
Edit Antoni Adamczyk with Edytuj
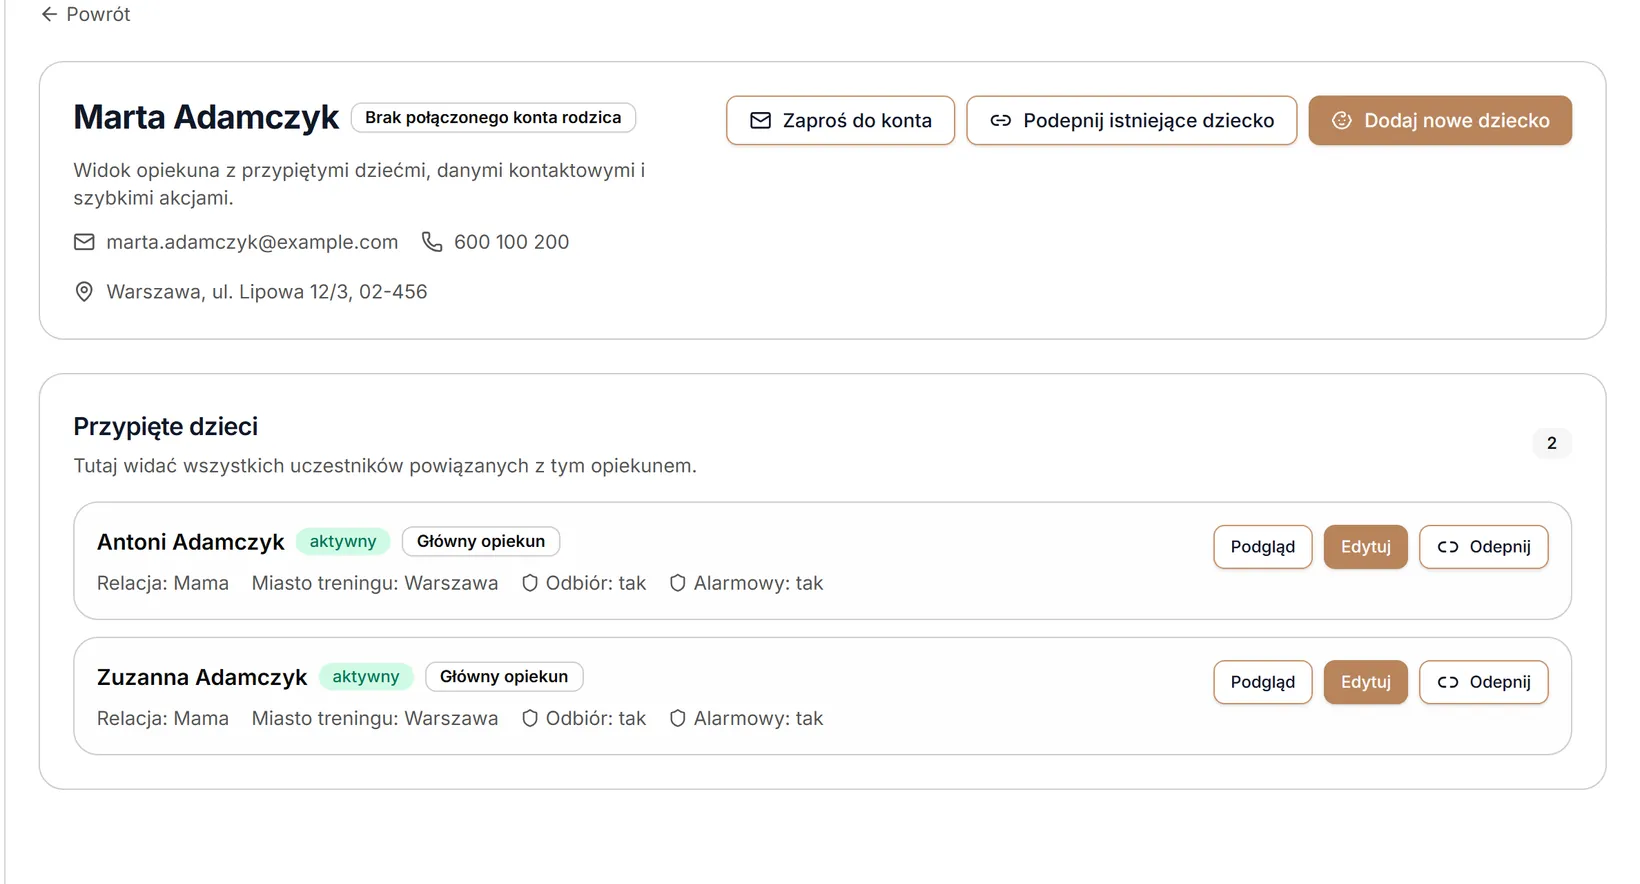(x=1366, y=547)
